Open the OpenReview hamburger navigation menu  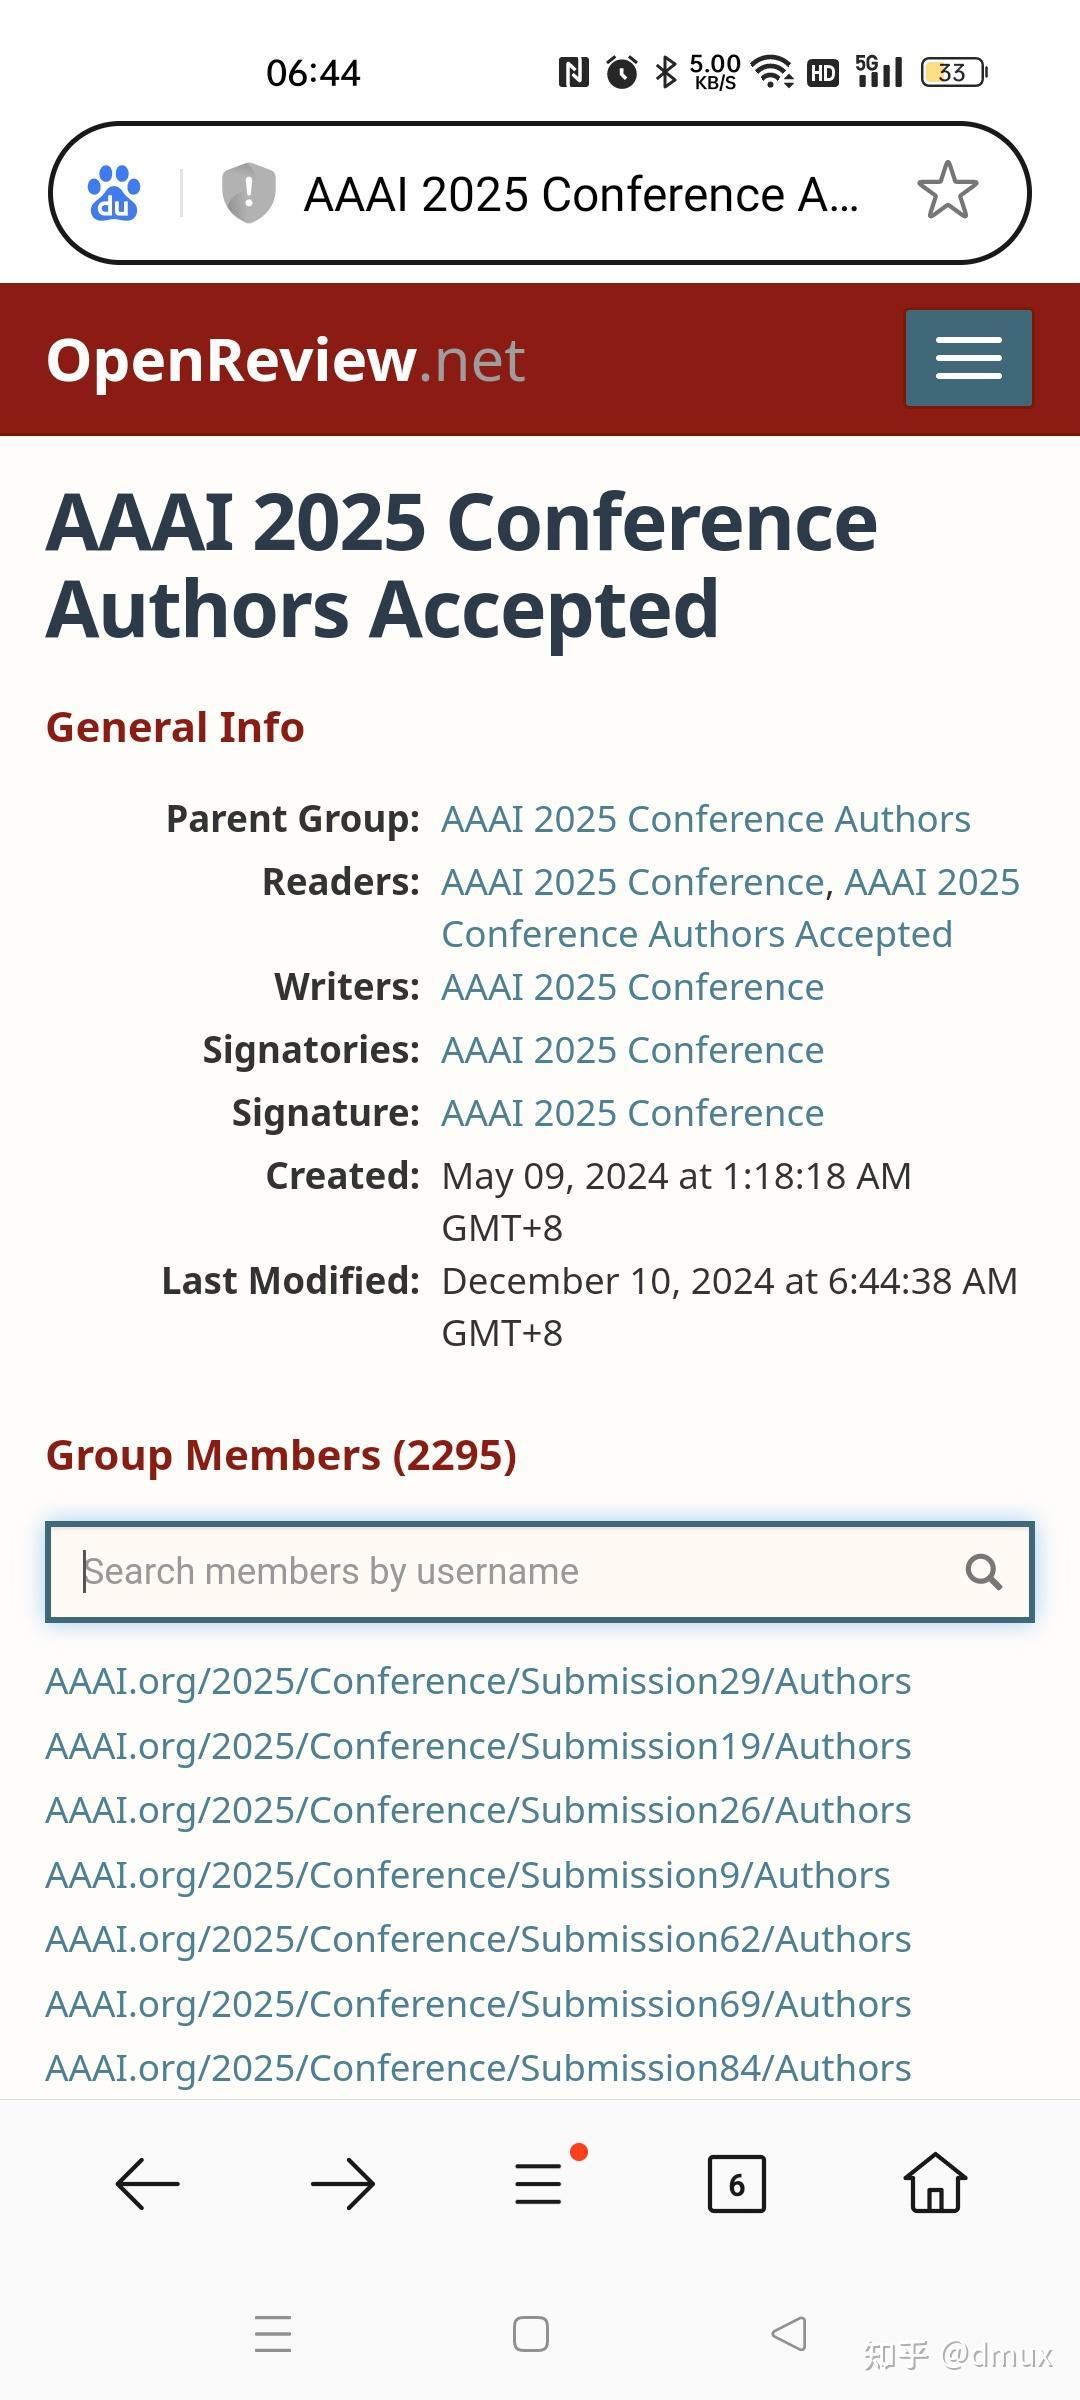[968, 358]
